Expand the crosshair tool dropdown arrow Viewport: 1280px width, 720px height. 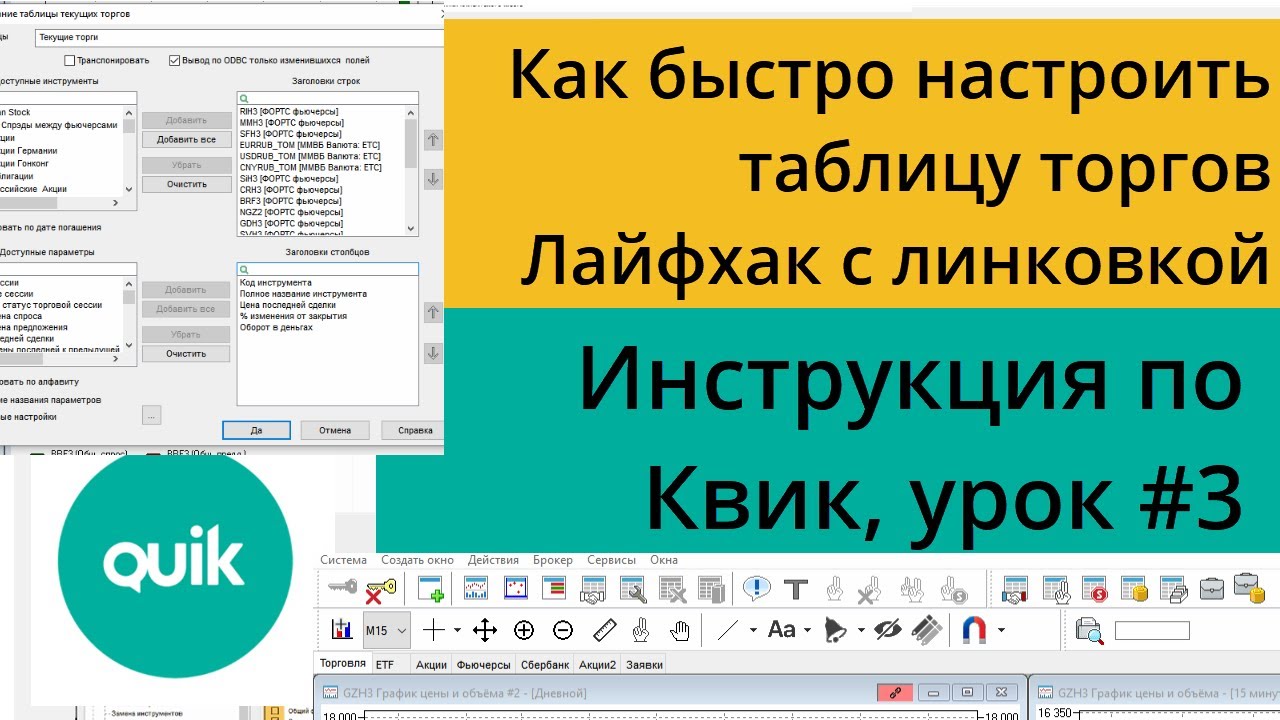click(x=457, y=631)
